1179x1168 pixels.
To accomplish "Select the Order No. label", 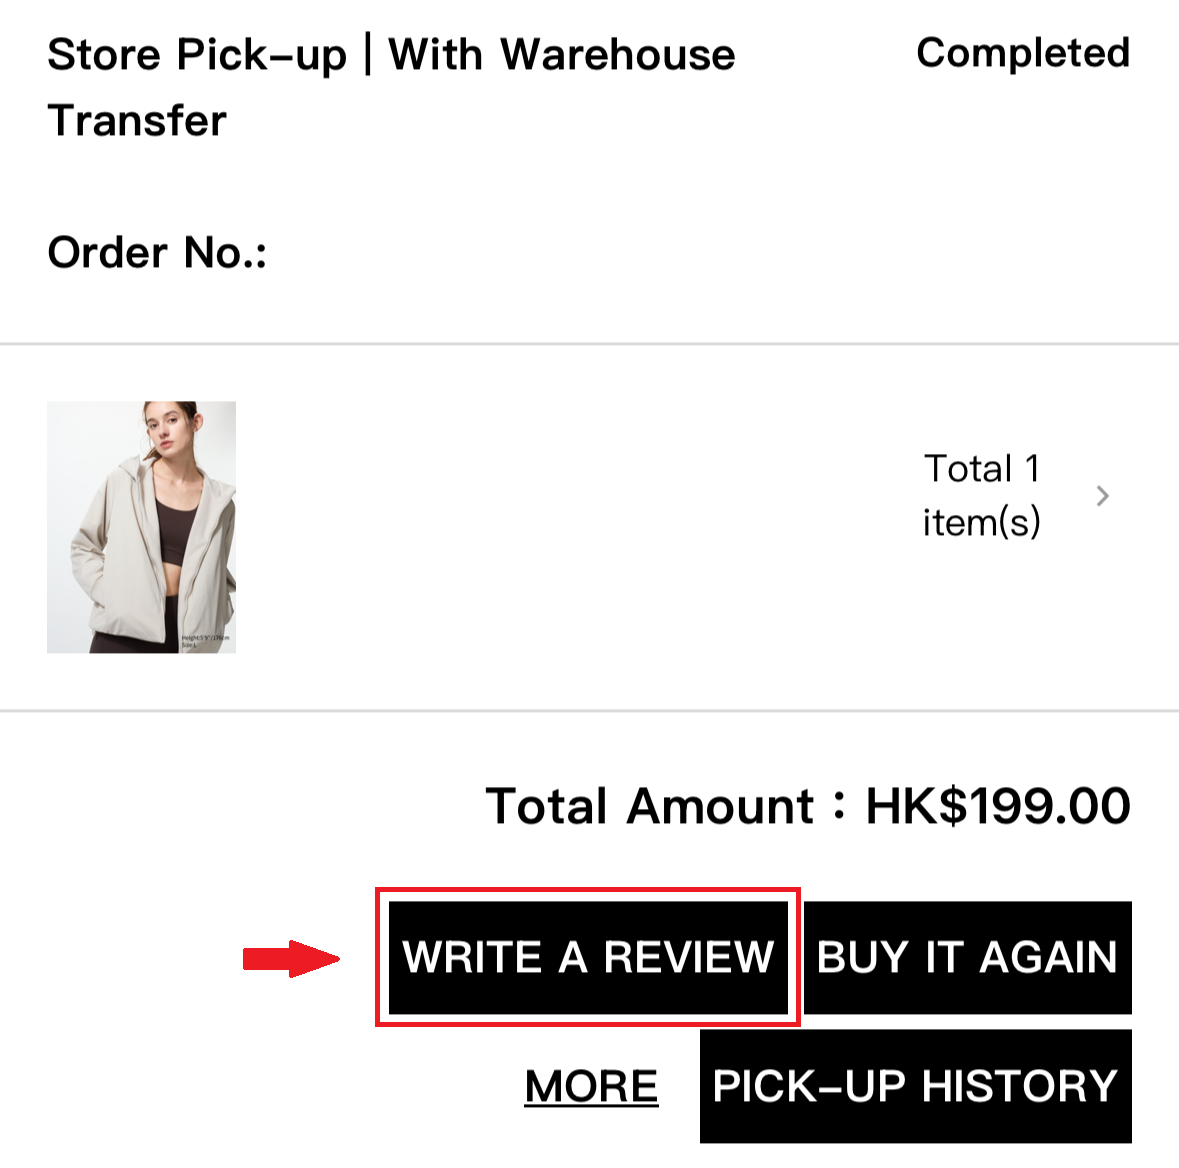I will pyautogui.click(x=157, y=253).
